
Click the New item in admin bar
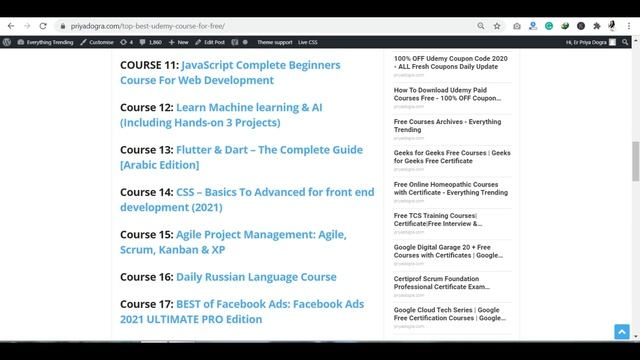[179, 42]
